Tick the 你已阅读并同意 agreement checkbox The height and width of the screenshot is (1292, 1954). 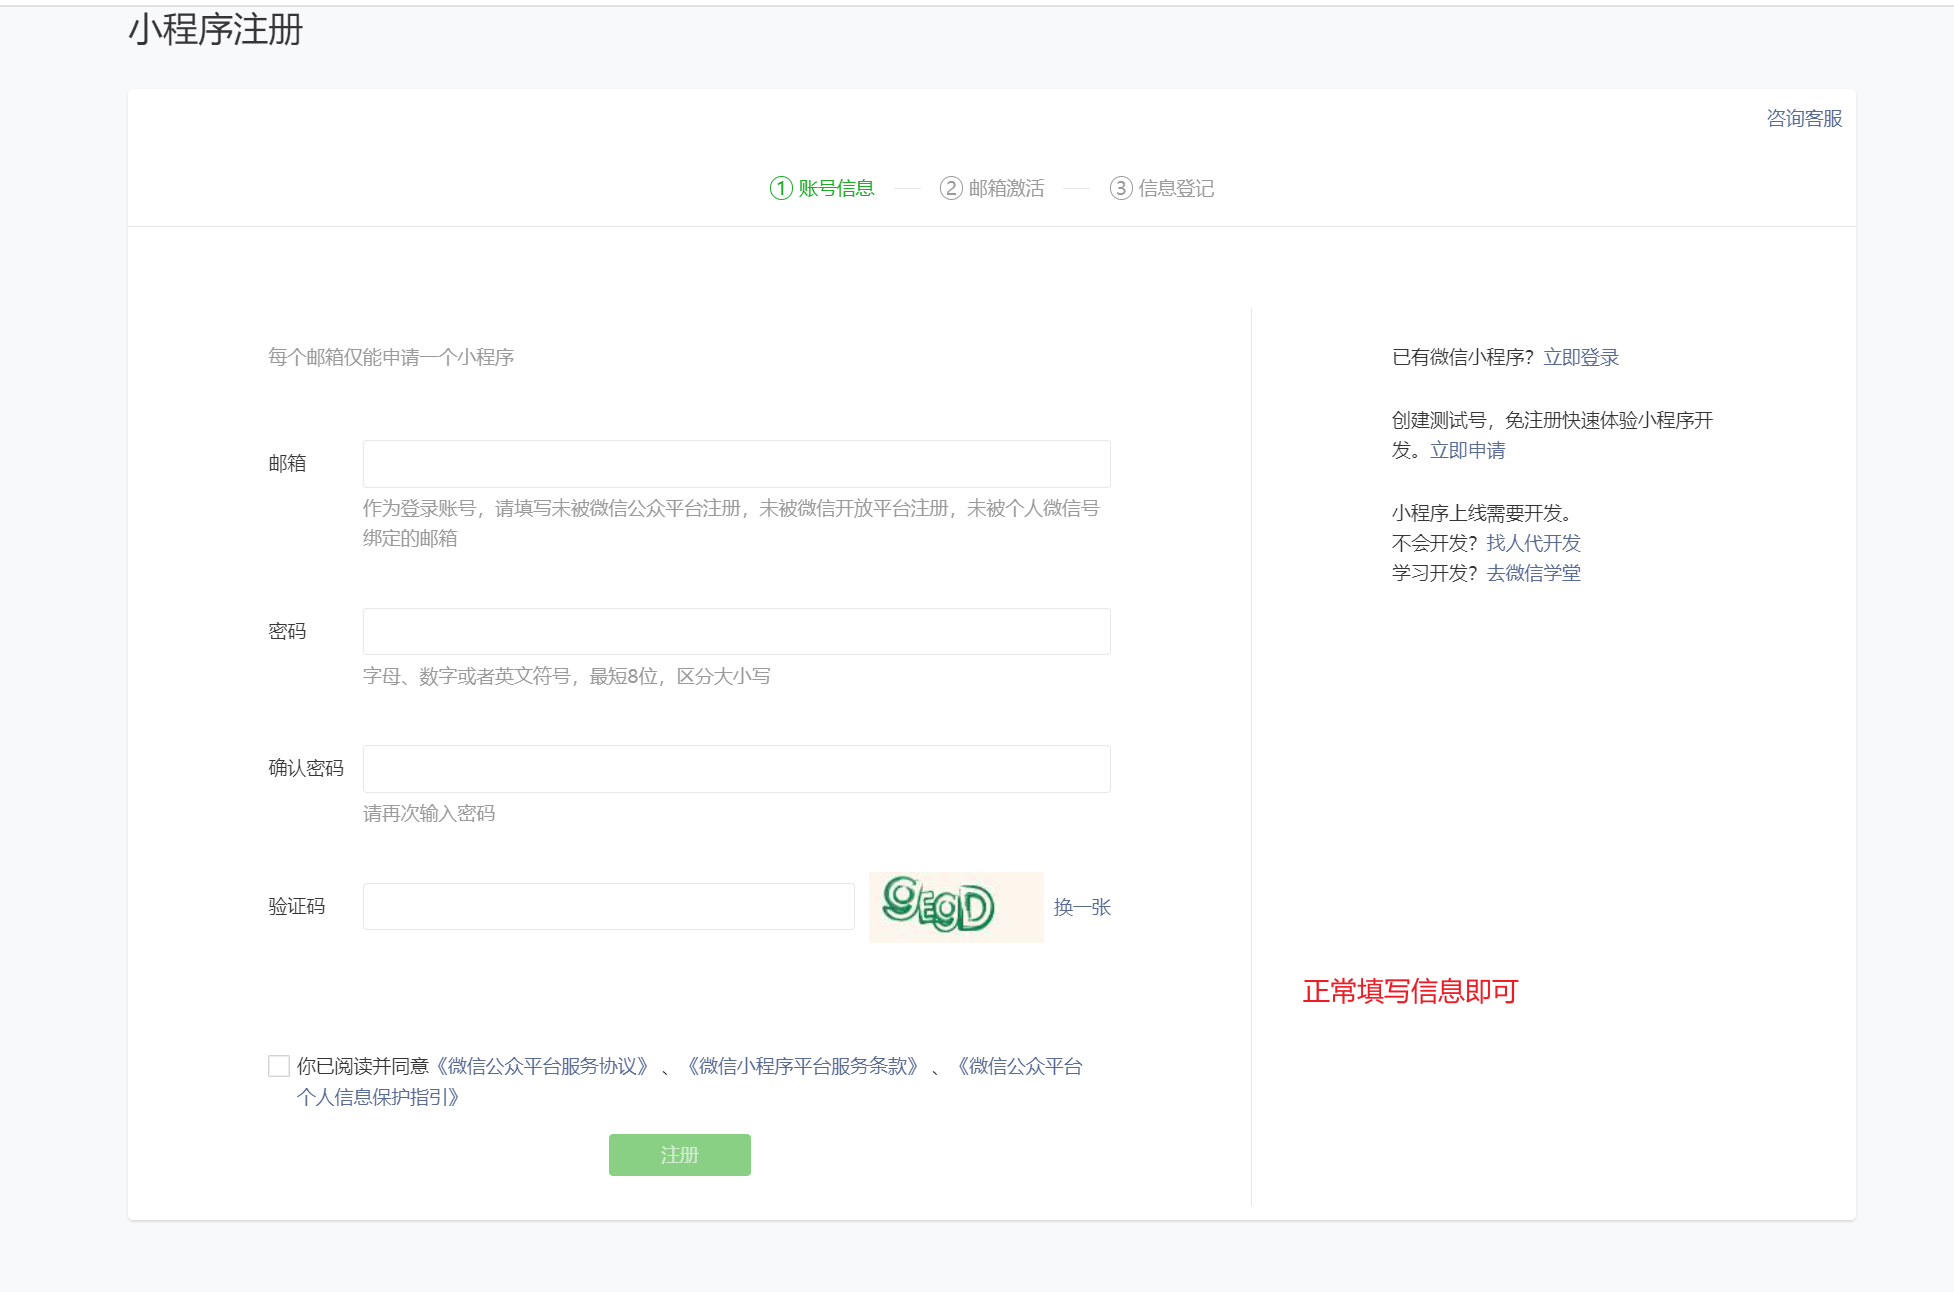coord(279,1066)
